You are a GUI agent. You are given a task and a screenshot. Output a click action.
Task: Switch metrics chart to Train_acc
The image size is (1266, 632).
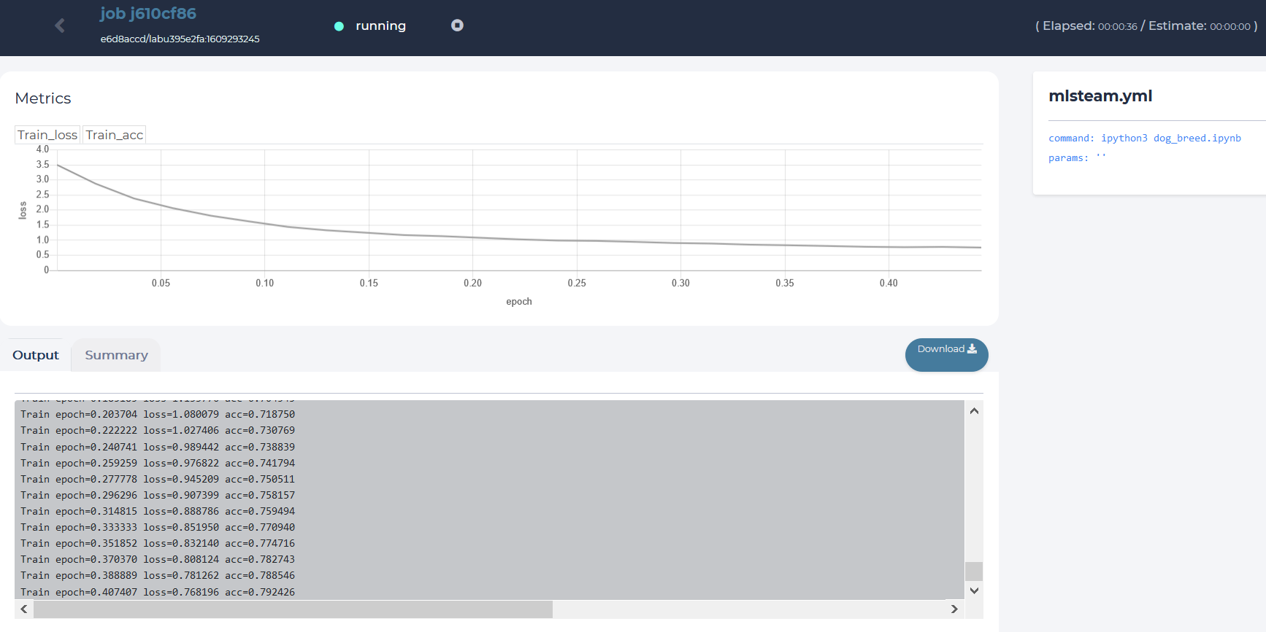pyautogui.click(x=114, y=135)
